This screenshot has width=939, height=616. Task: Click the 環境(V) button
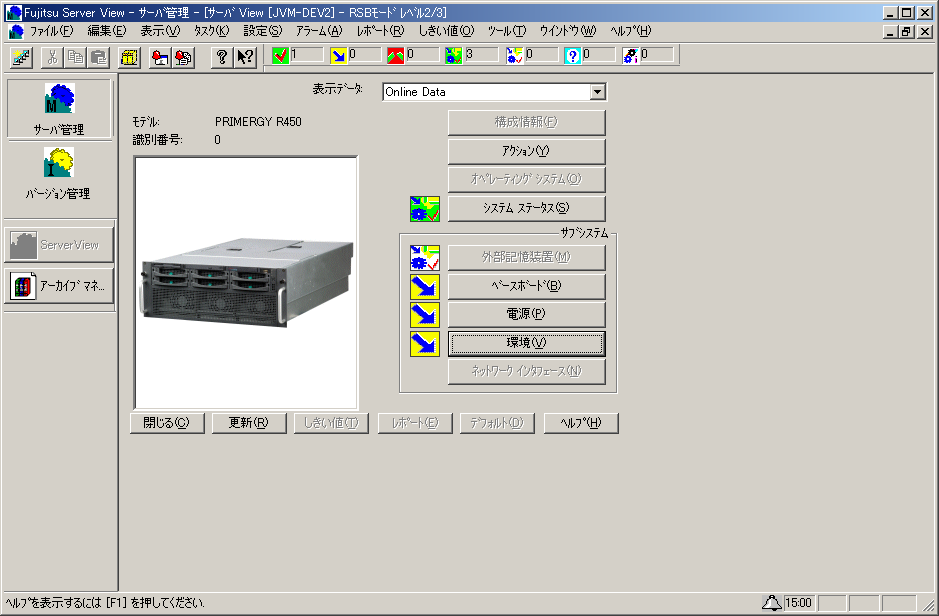click(526, 343)
